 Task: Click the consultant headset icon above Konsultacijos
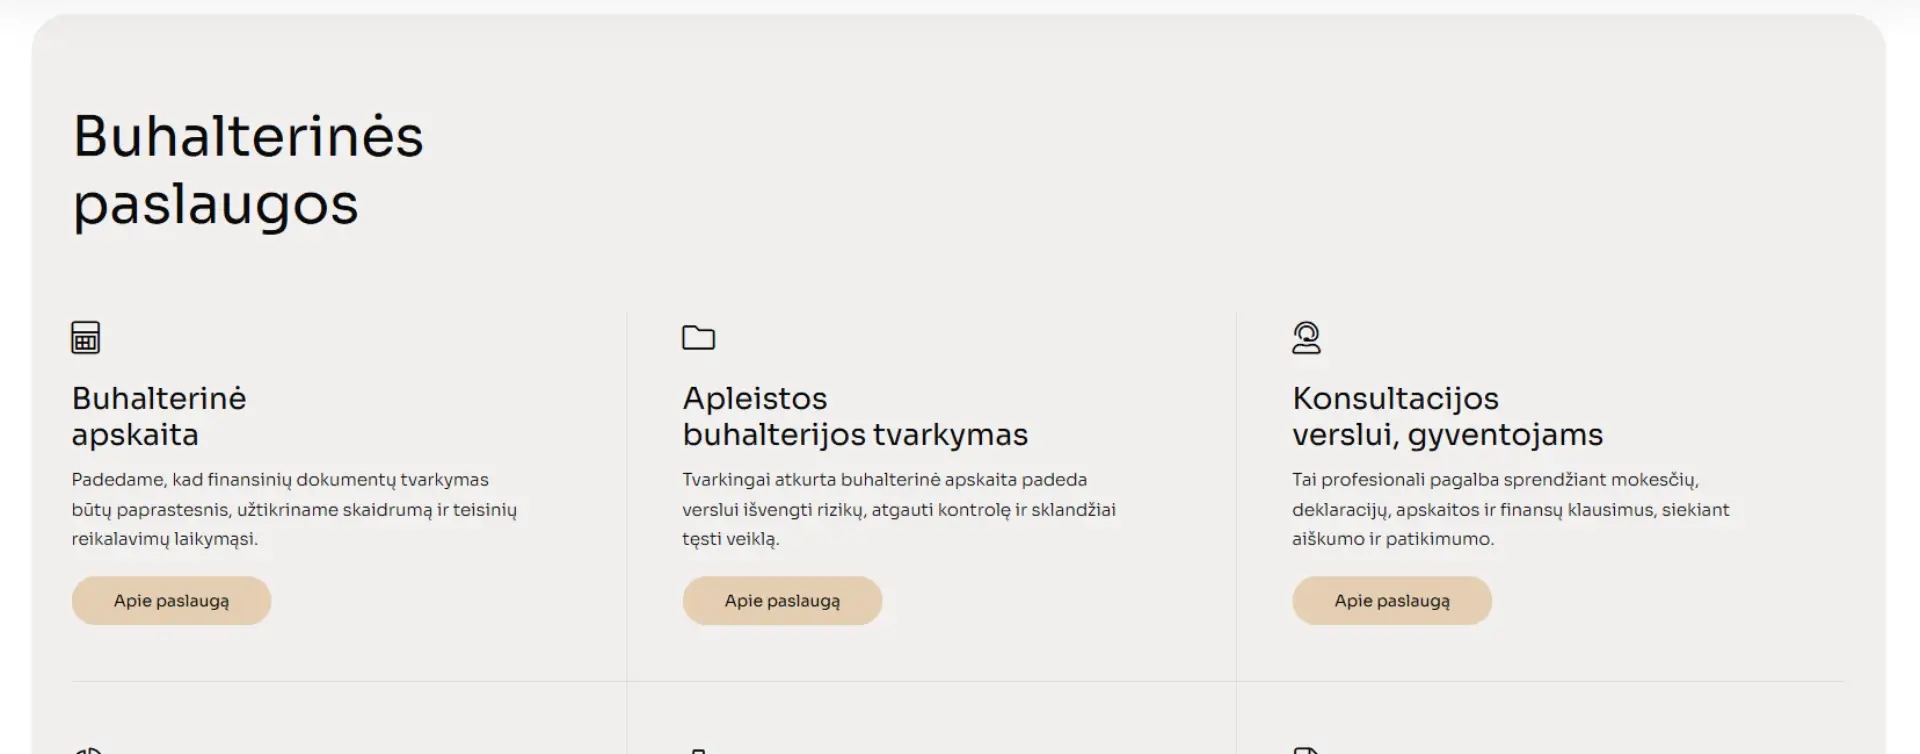pyautogui.click(x=1306, y=338)
